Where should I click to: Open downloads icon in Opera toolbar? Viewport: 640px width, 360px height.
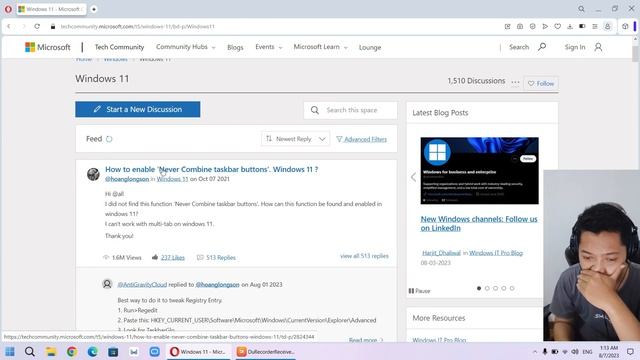click(570, 26)
